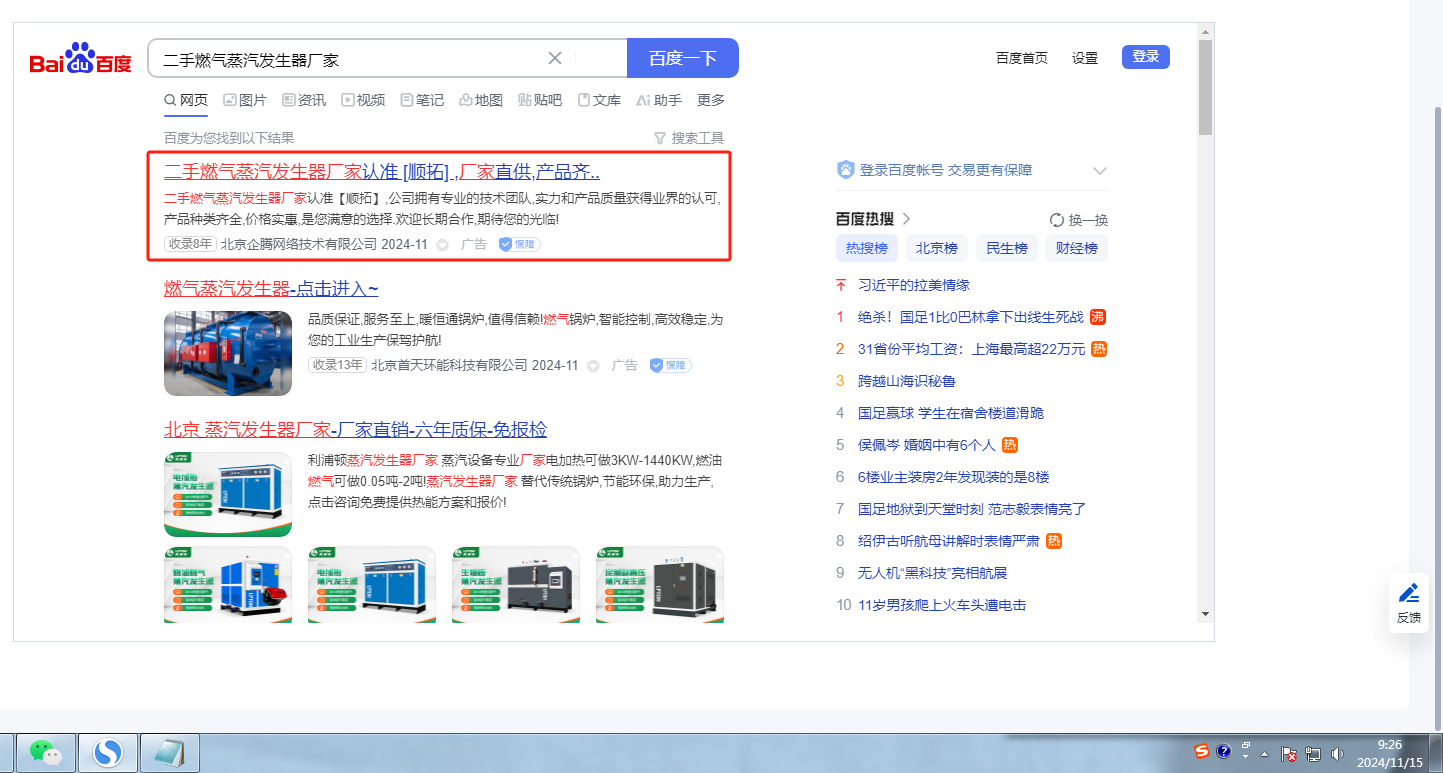Click the 换一换 refresh icon
Viewport: 1443px width, 773px height.
coord(1057,220)
